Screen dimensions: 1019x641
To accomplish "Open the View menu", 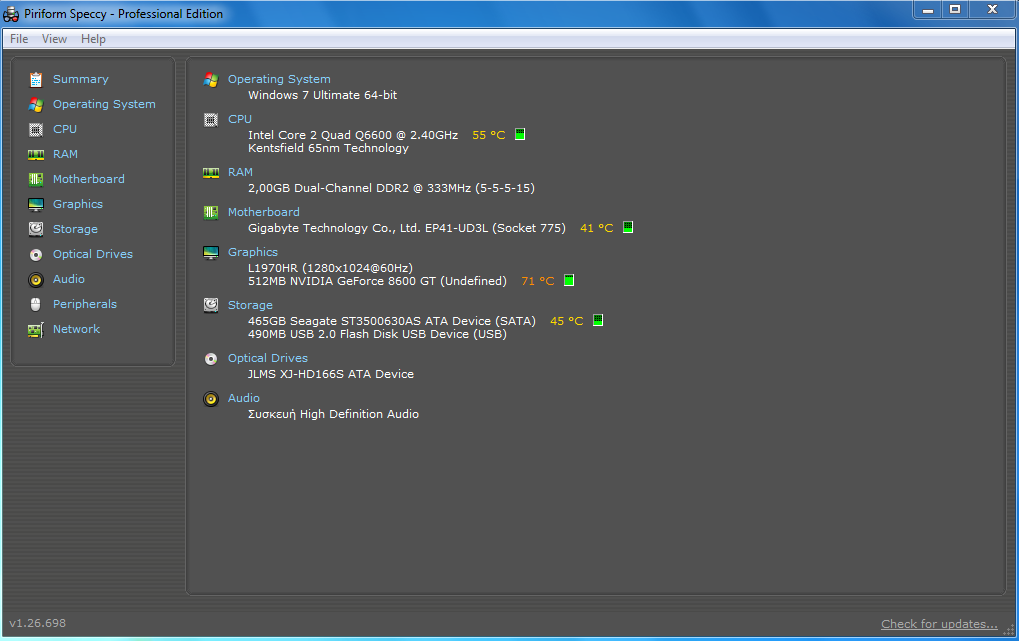I will pyautogui.click(x=55, y=39).
